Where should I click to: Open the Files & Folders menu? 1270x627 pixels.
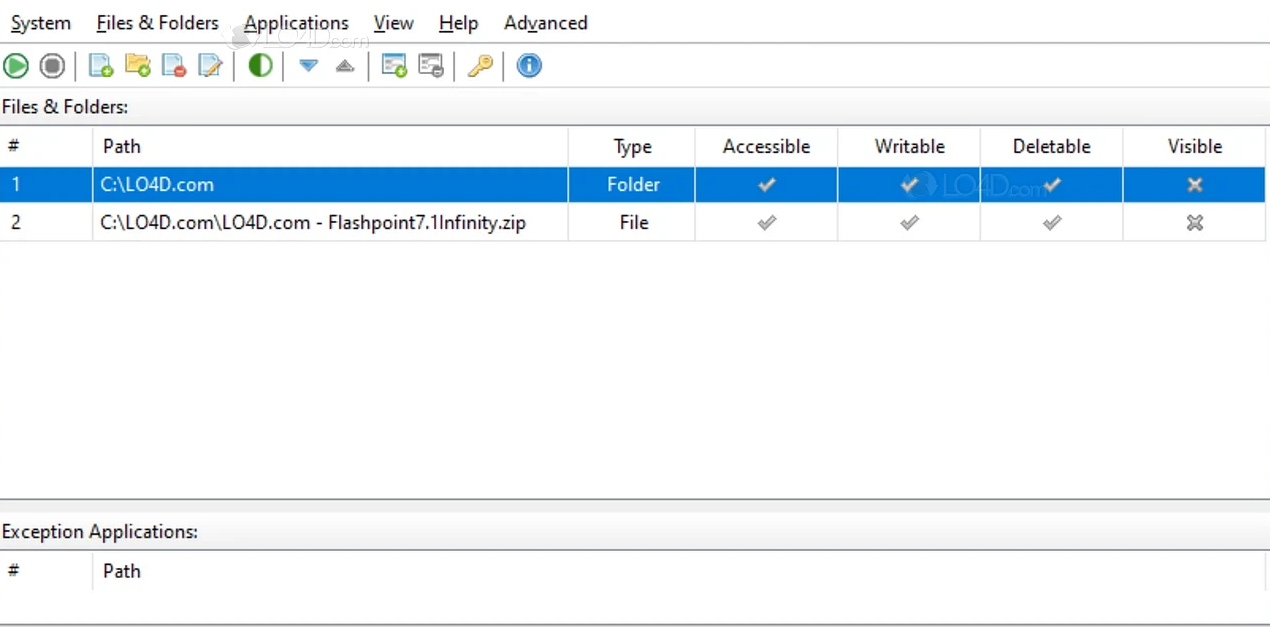[x=157, y=22]
